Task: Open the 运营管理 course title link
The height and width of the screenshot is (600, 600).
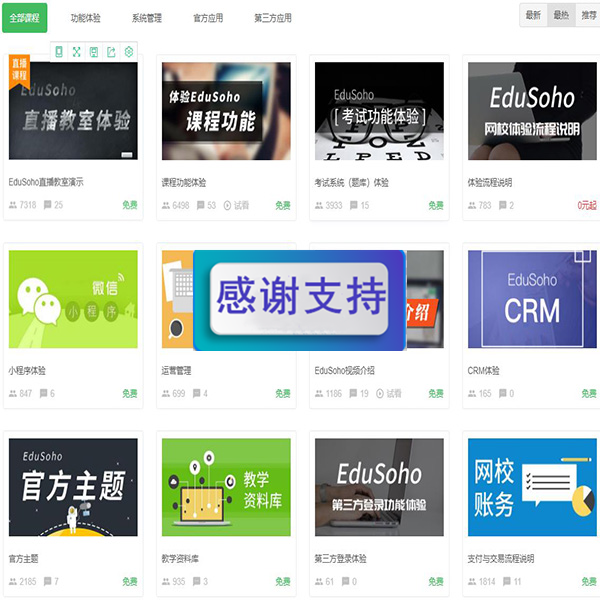Action: pyautogui.click(x=176, y=370)
